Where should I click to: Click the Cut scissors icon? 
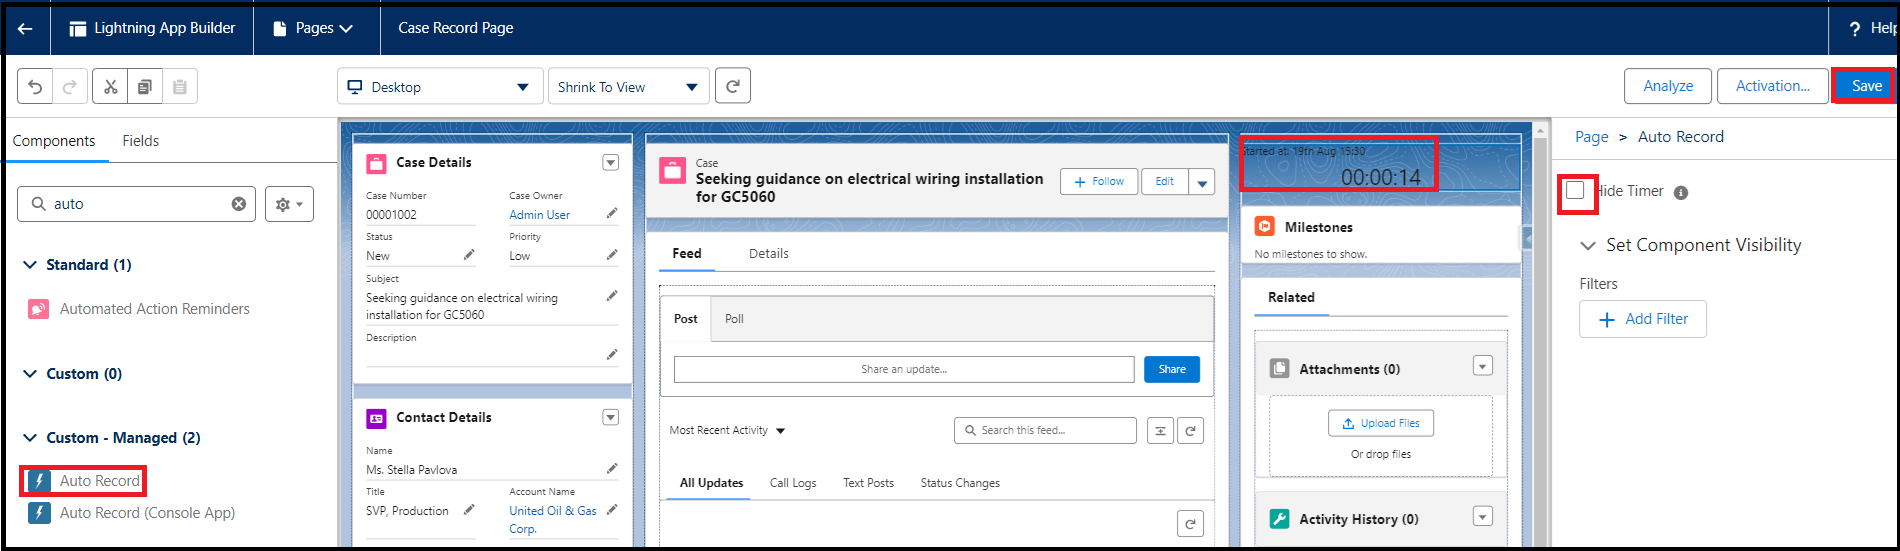111,87
